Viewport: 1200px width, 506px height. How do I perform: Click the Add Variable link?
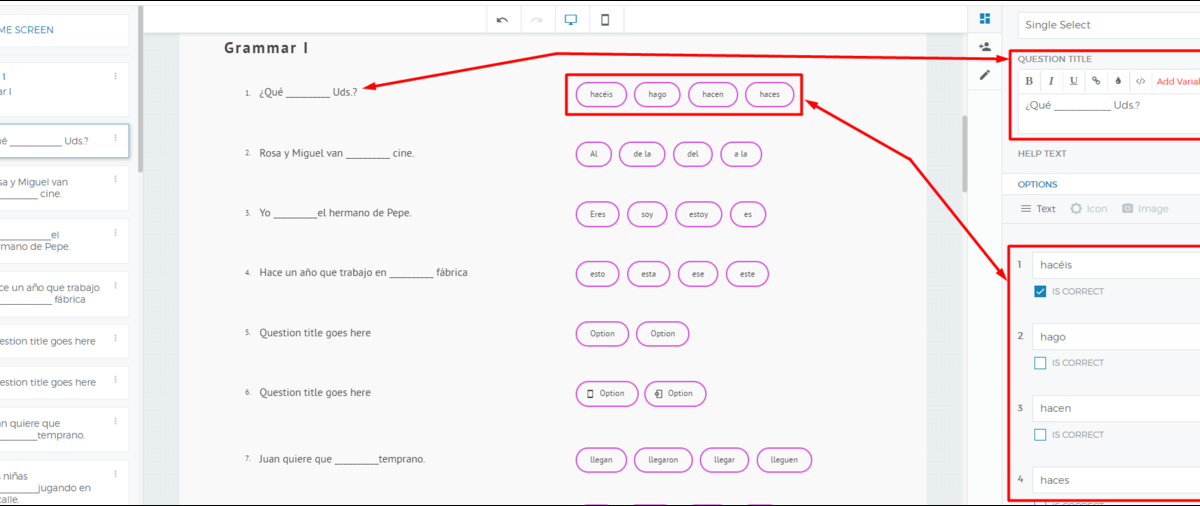pyautogui.click(x=1177, y=82)
